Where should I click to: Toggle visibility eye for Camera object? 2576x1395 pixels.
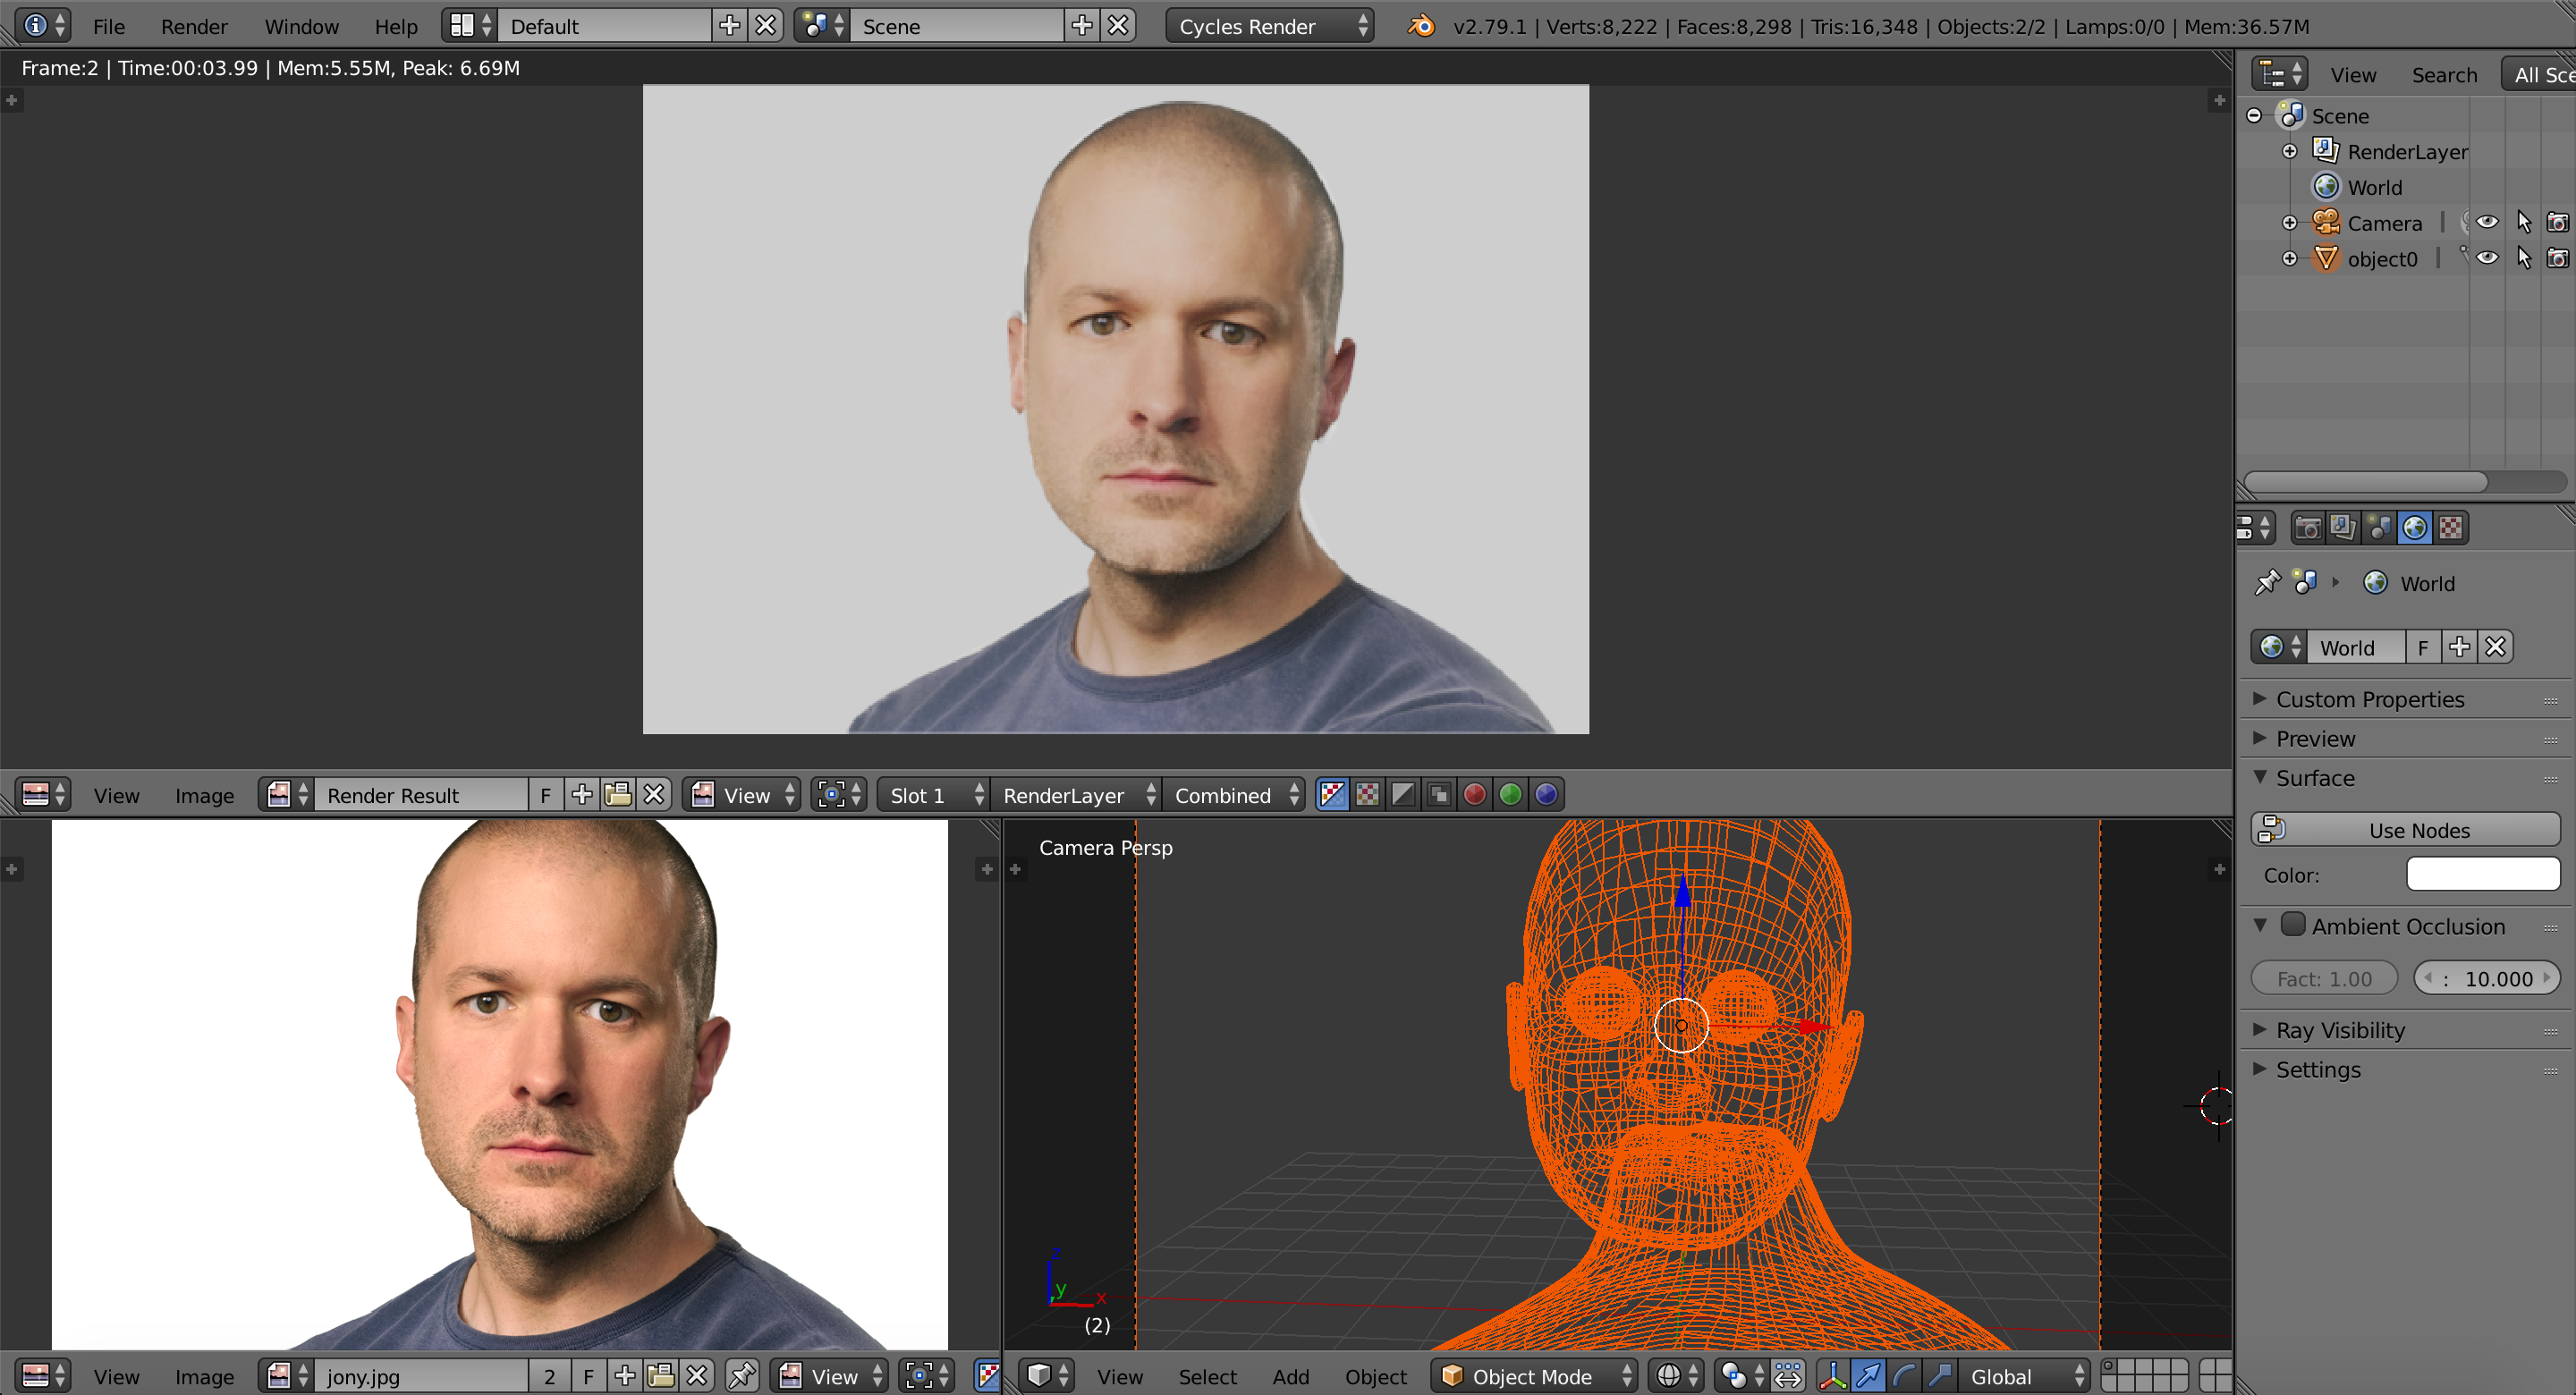point(2487,222)
